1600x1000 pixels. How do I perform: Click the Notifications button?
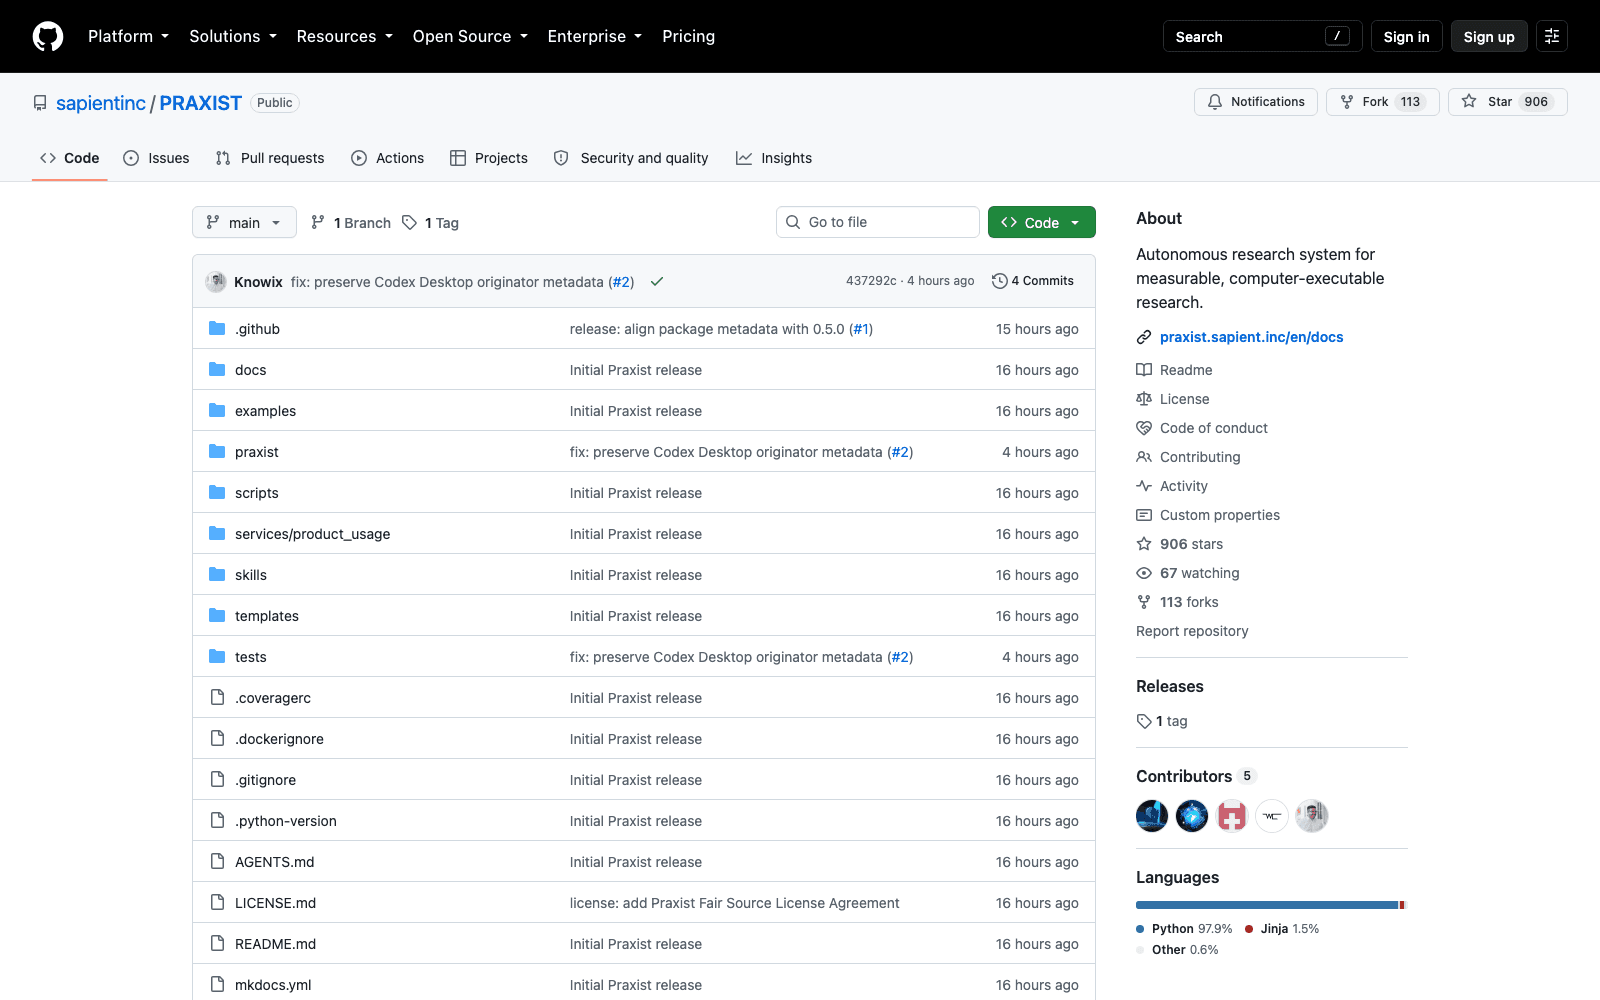(1256, 102)
